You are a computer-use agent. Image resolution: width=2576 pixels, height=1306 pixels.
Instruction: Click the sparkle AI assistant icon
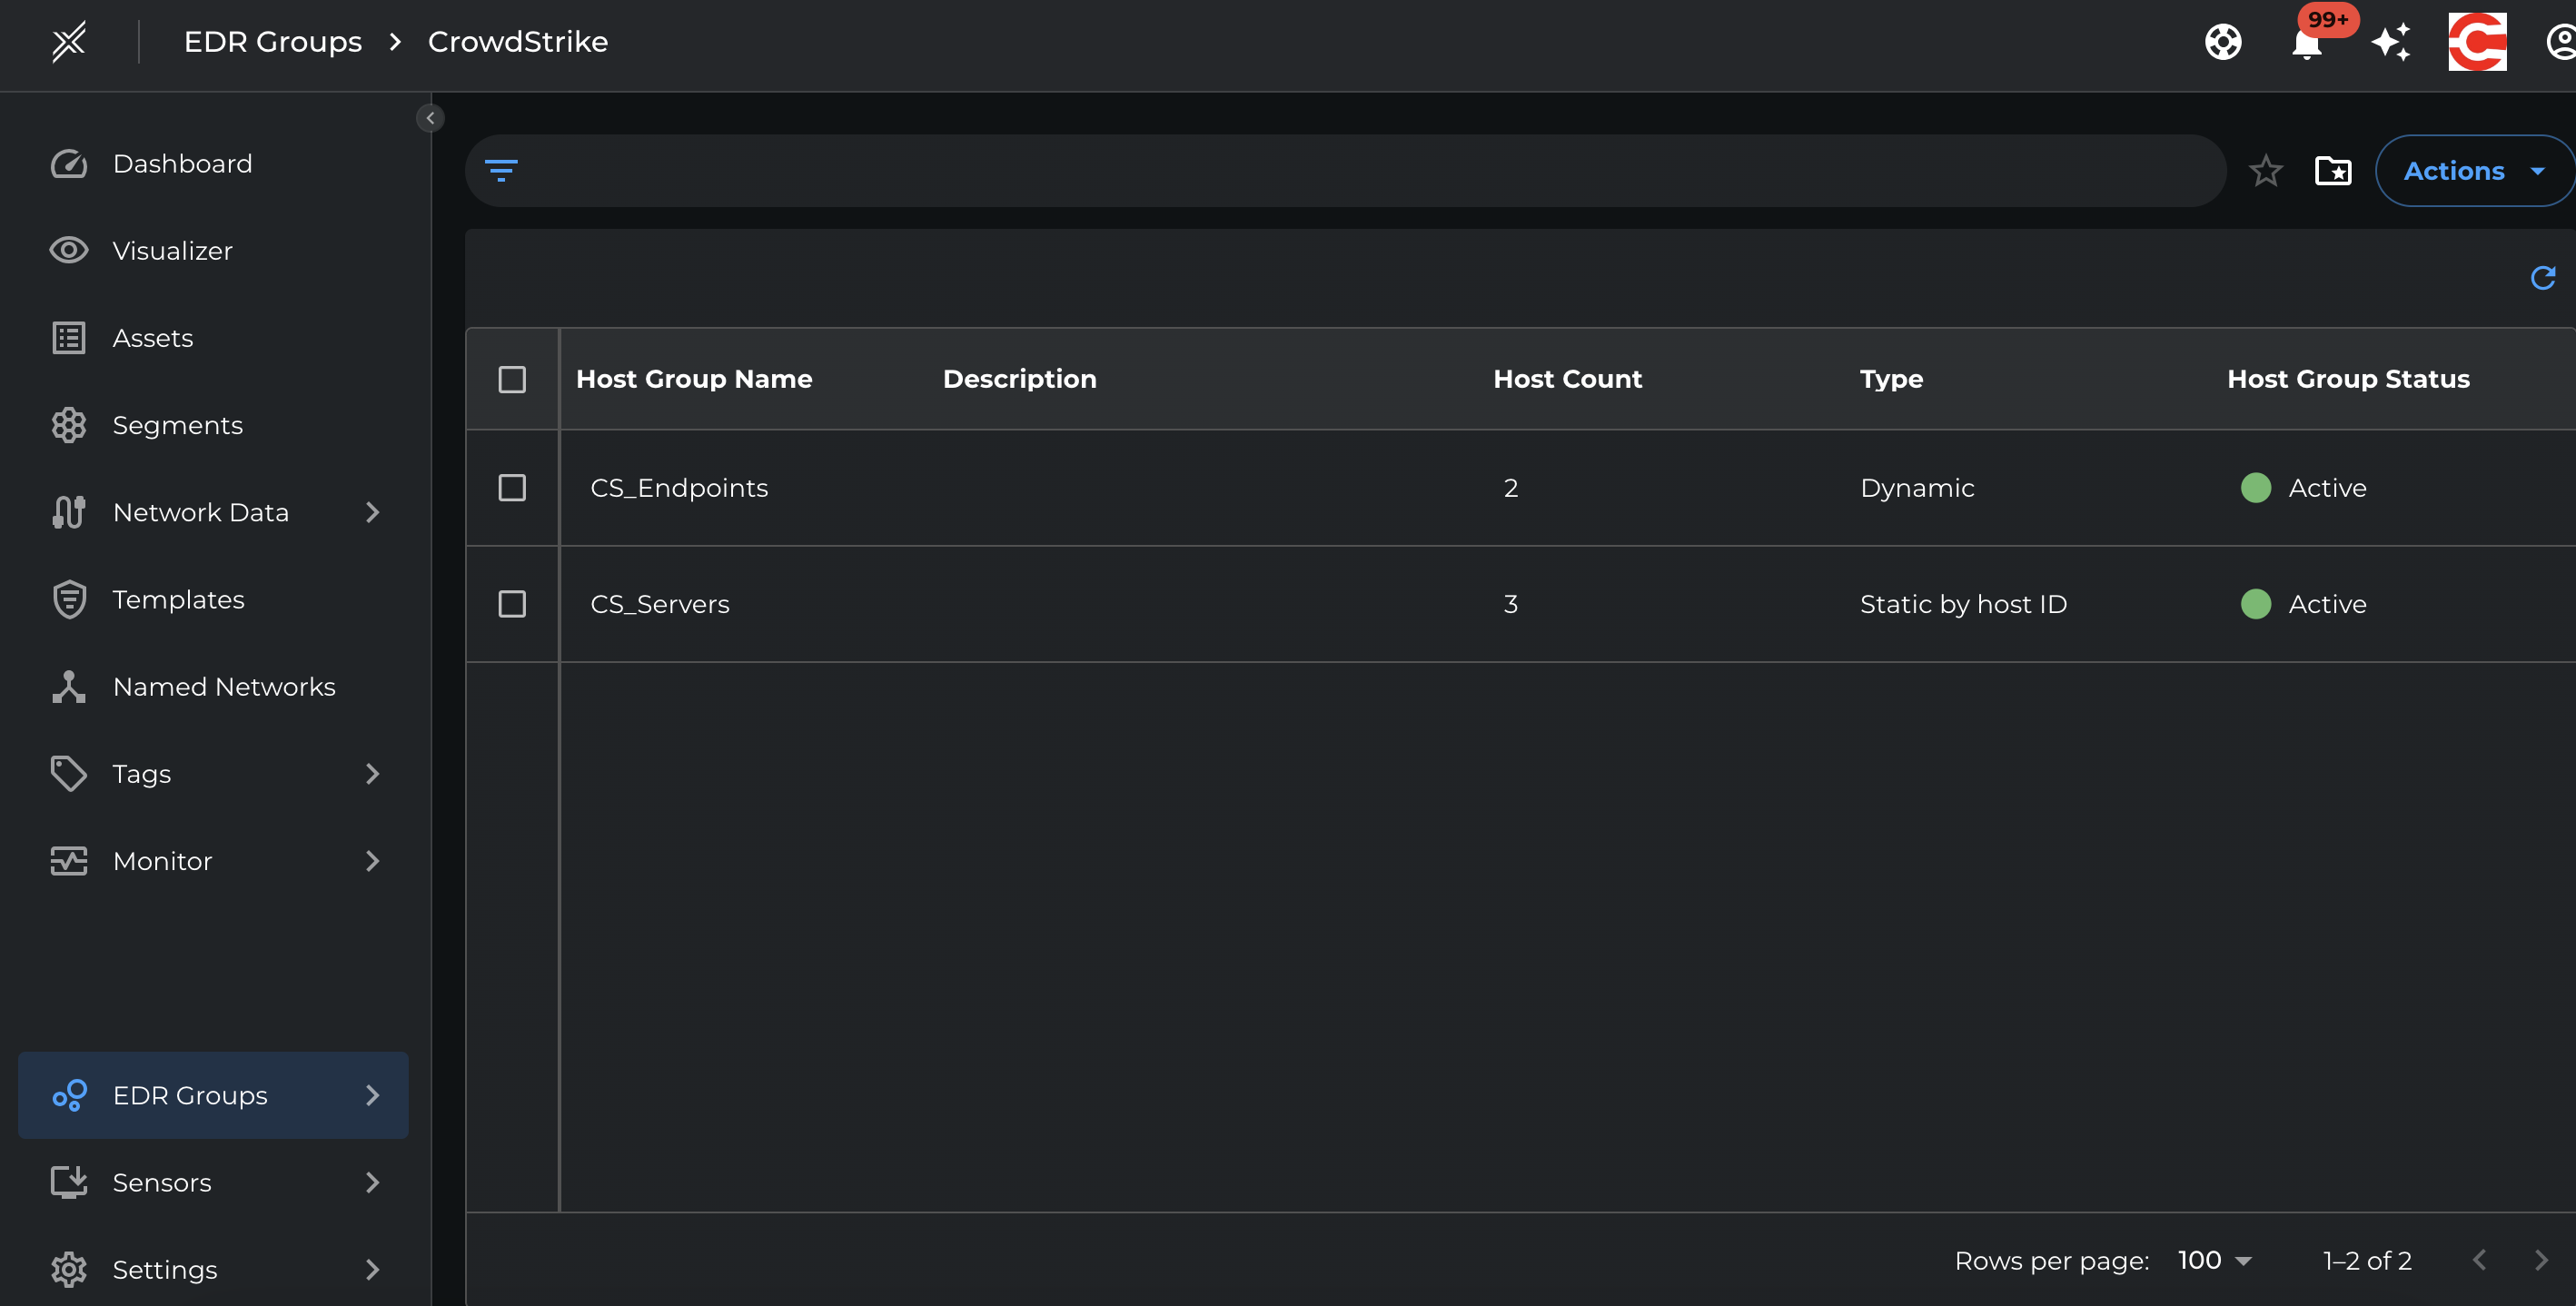pyautogui.click(x=2391, y=42)
